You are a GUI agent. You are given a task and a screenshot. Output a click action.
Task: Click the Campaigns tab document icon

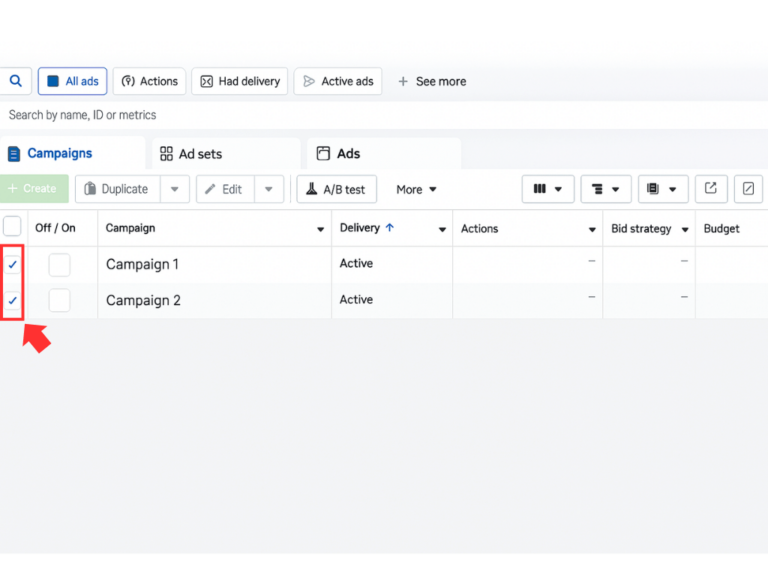pyautogui.click(x=14, y=154)
